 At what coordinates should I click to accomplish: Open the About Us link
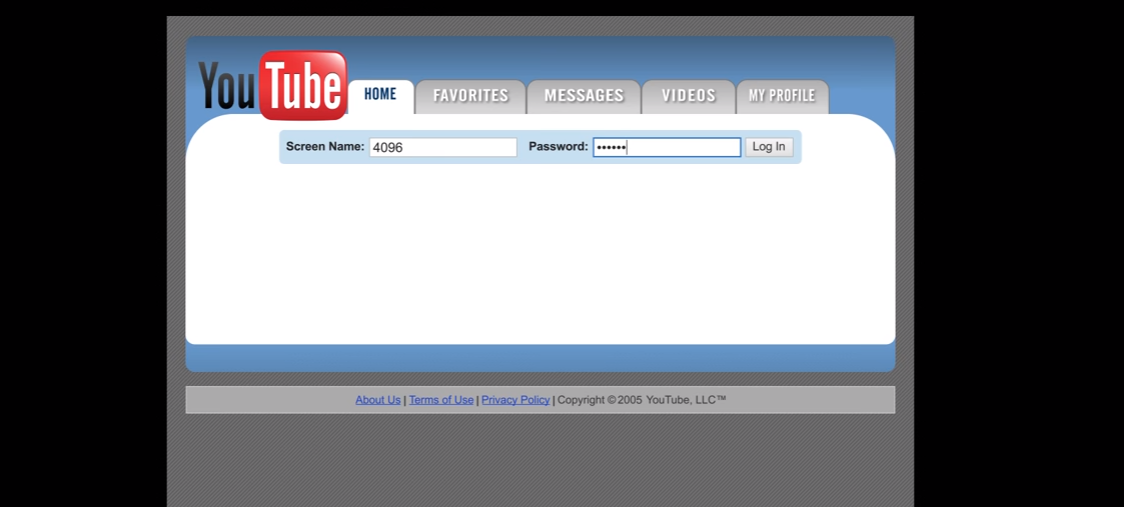(x=378, y=400)
